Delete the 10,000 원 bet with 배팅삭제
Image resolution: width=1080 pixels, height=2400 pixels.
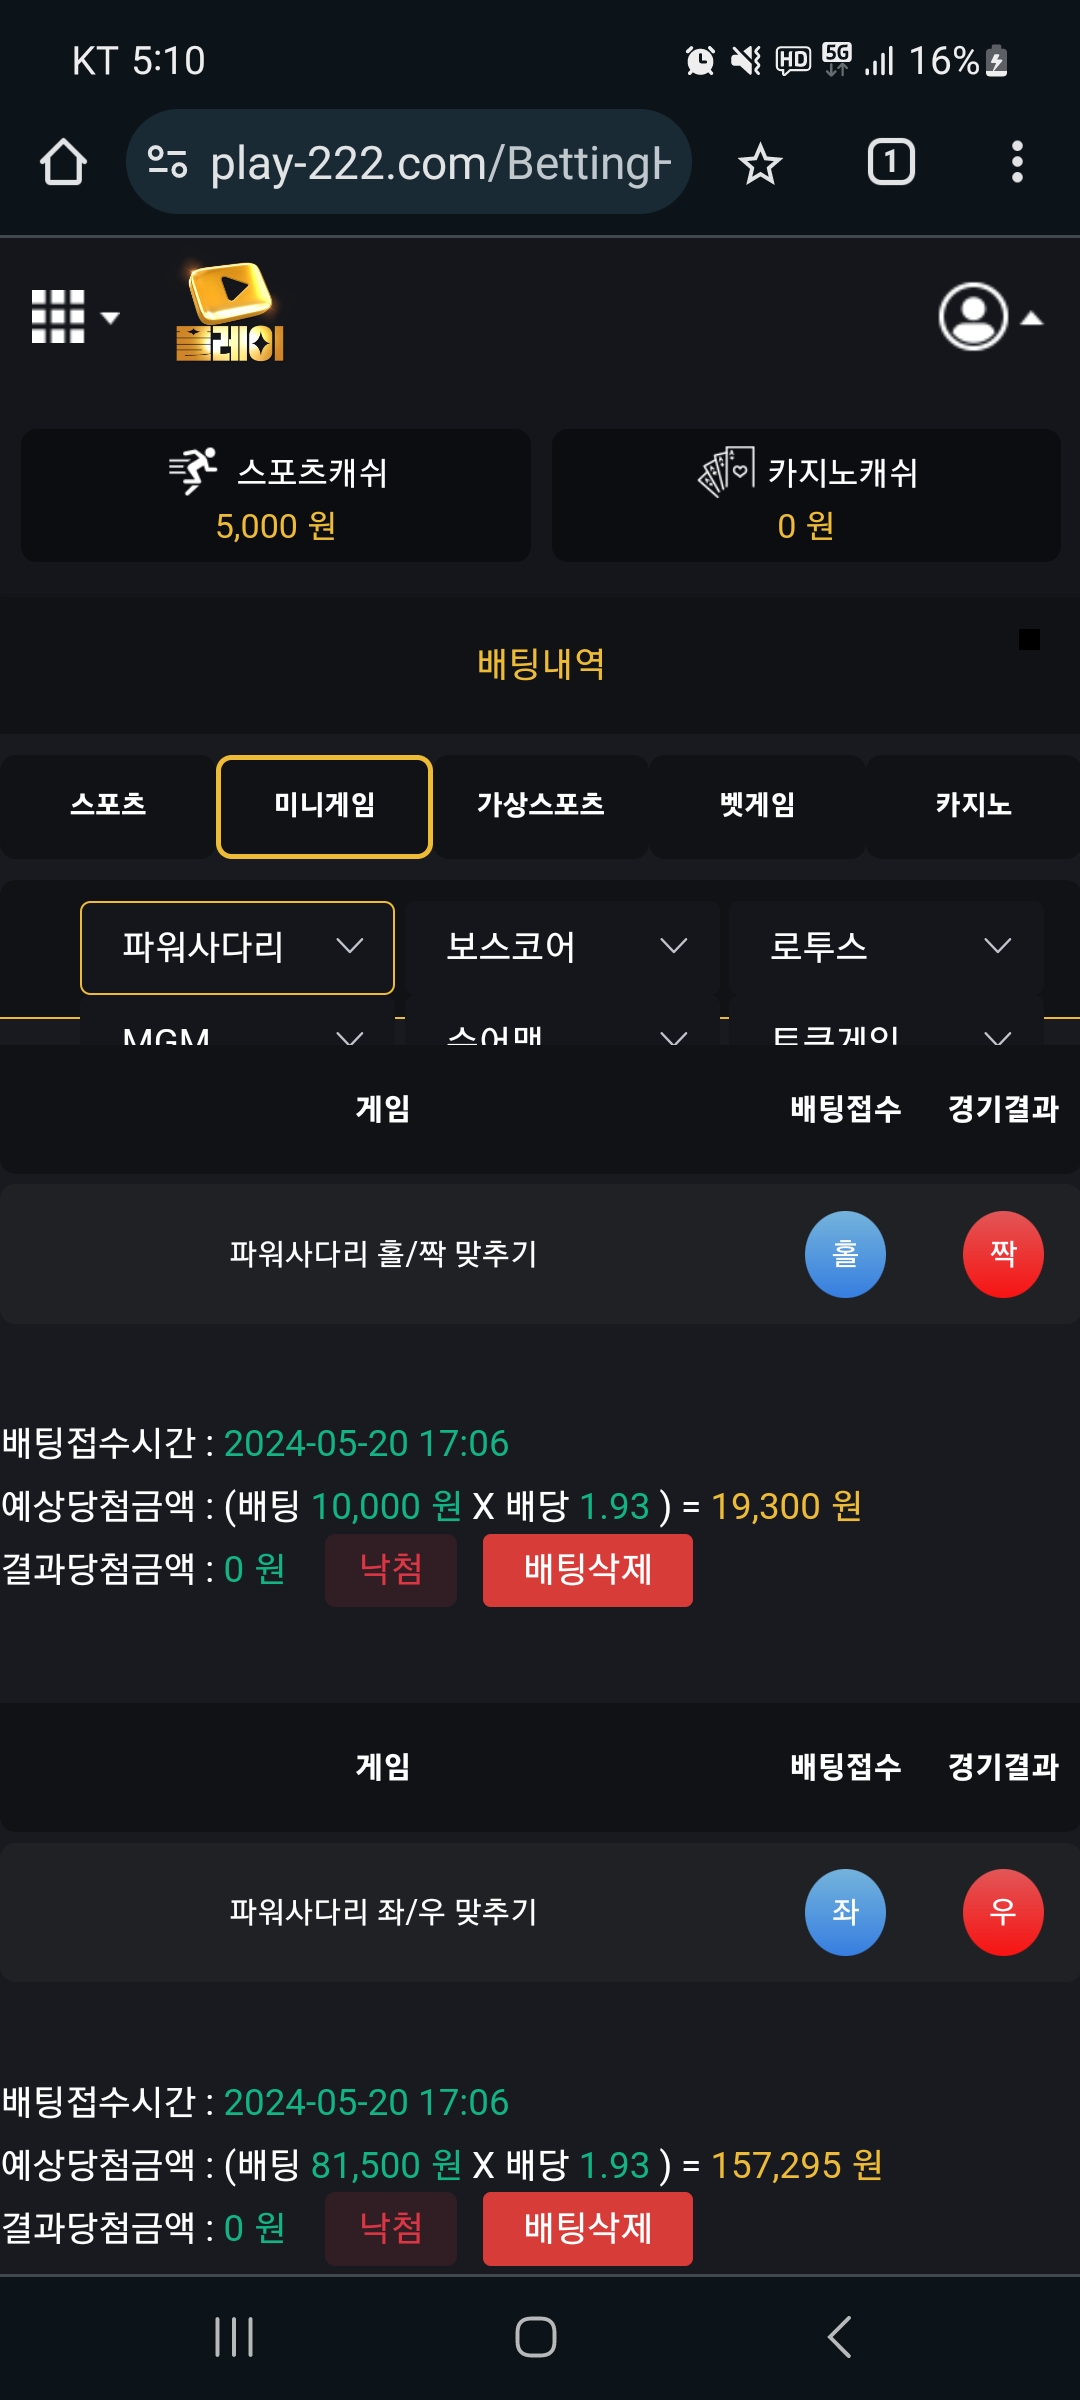pyautogui.click(x=588, y=1570)
